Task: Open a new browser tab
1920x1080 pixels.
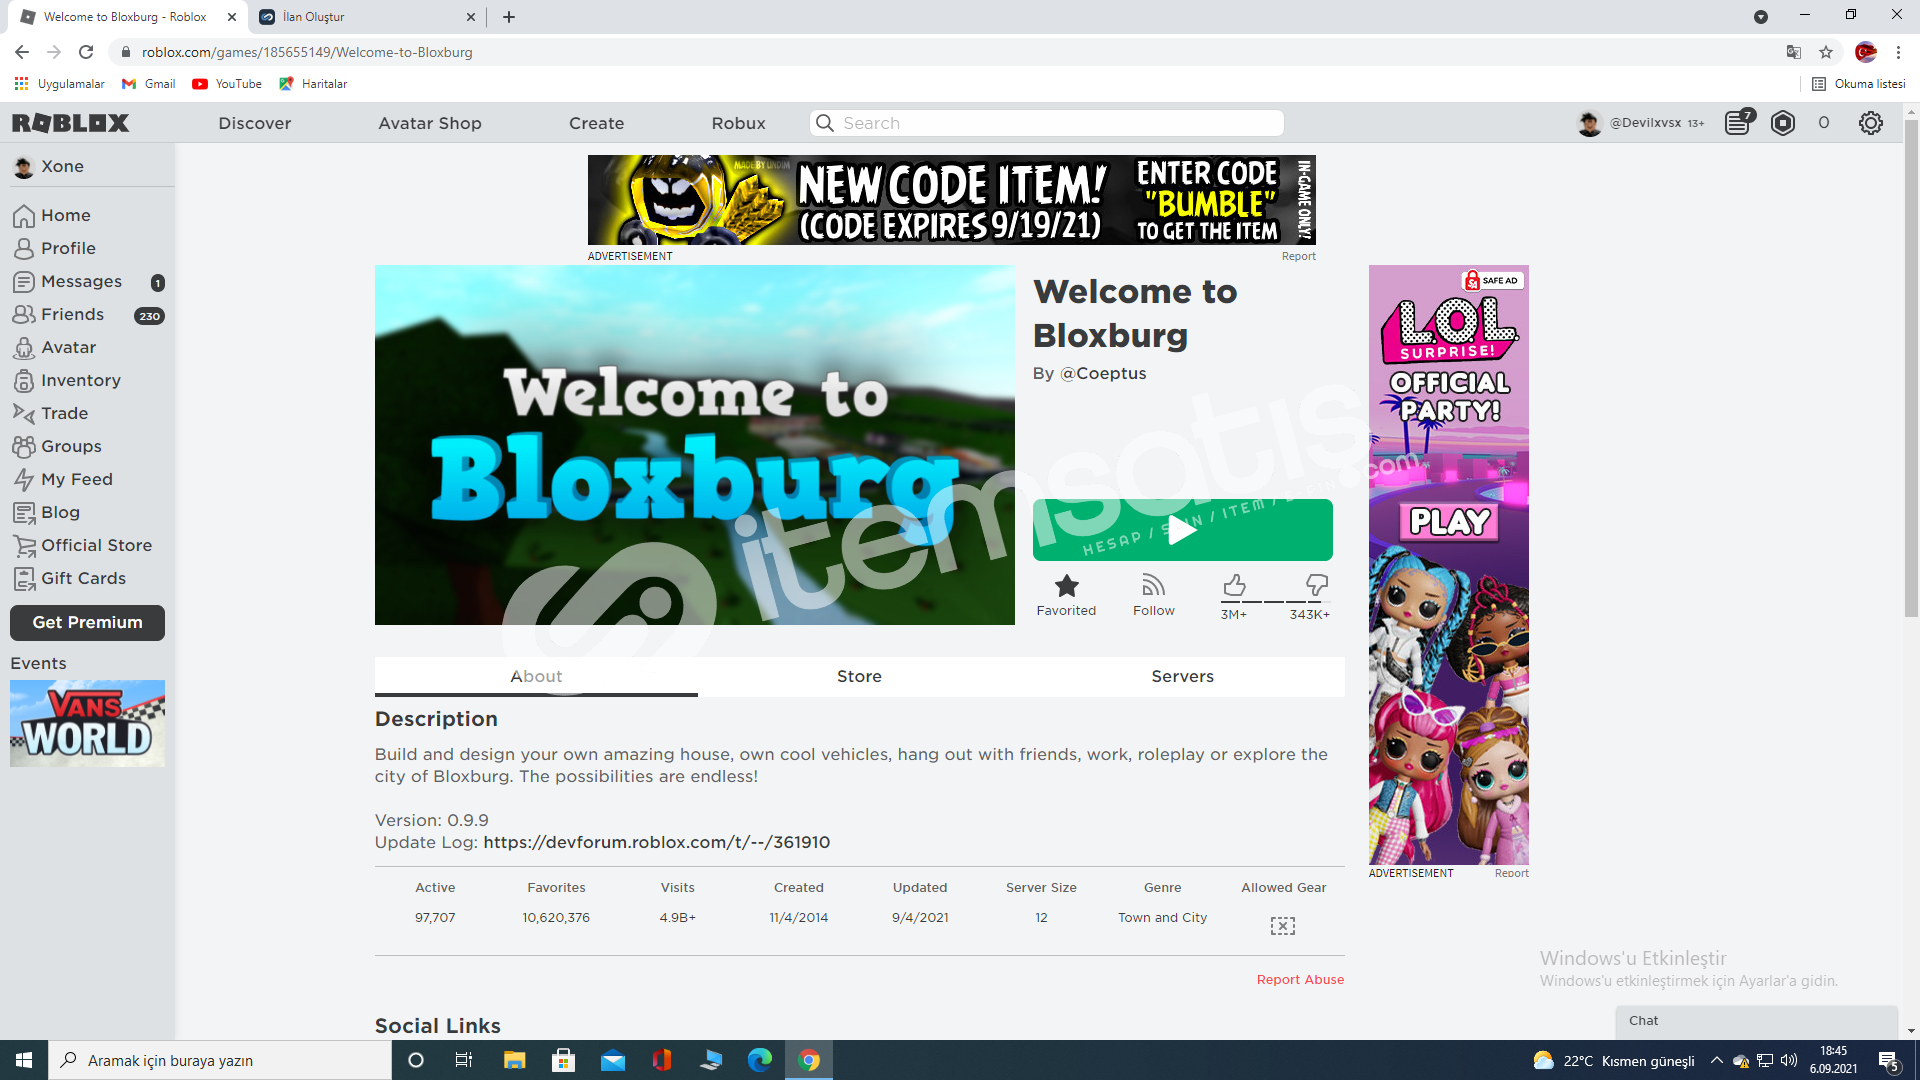Action: coord(509,17)
